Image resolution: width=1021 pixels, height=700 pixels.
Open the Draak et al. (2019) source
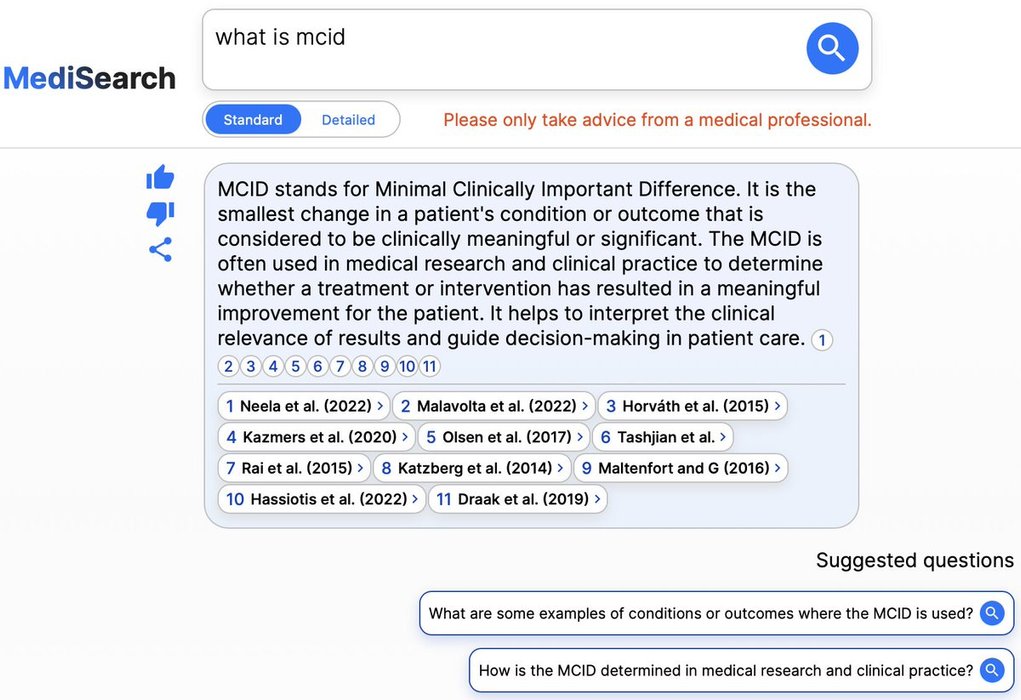[x=518, y=499]
